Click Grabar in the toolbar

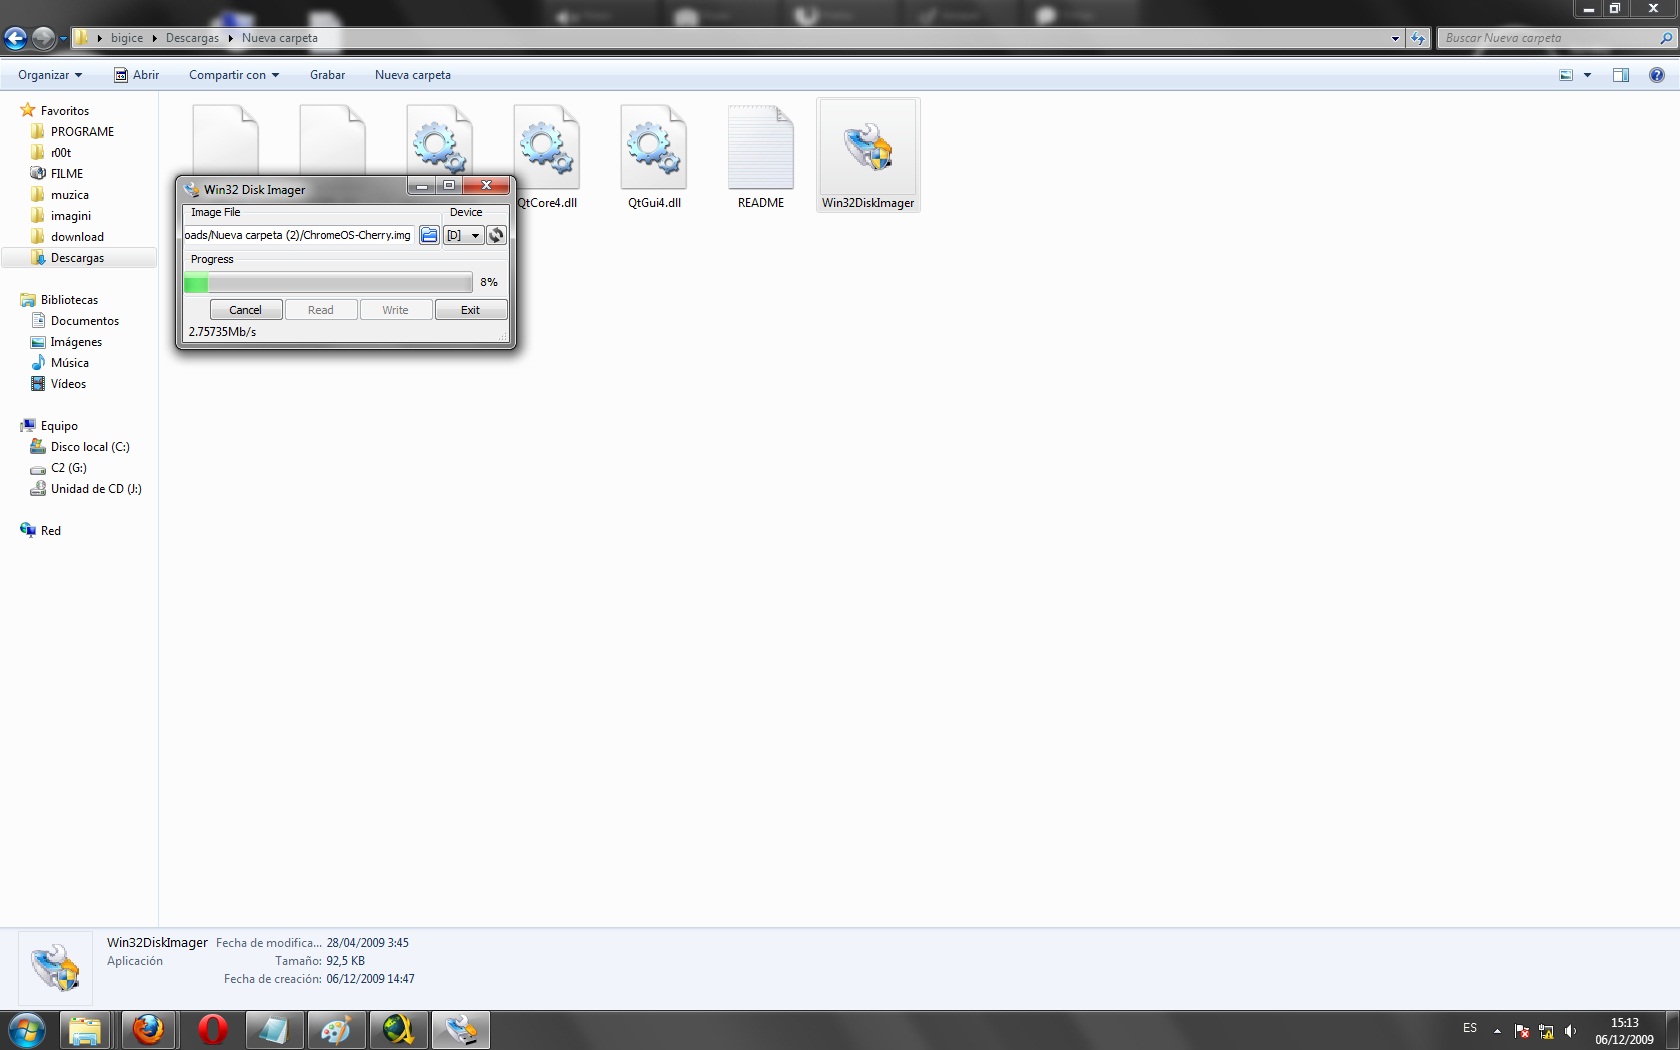(x=327, y=75)
